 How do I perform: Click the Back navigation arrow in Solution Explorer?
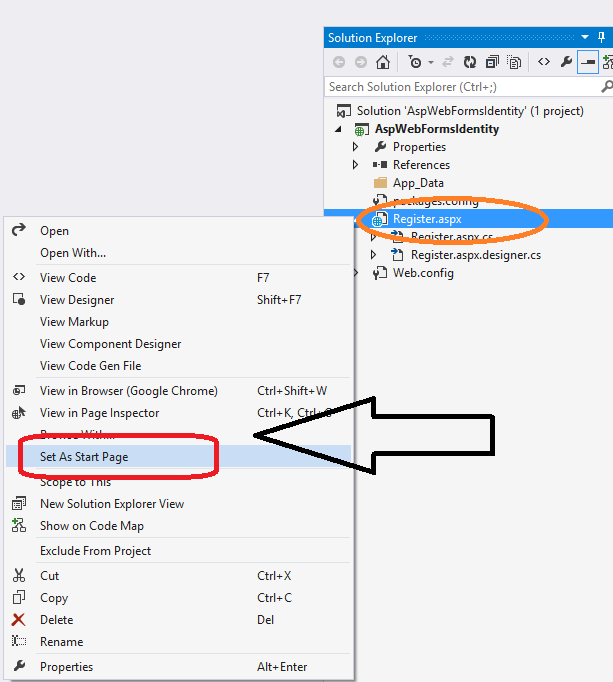[x=339, y=62]
